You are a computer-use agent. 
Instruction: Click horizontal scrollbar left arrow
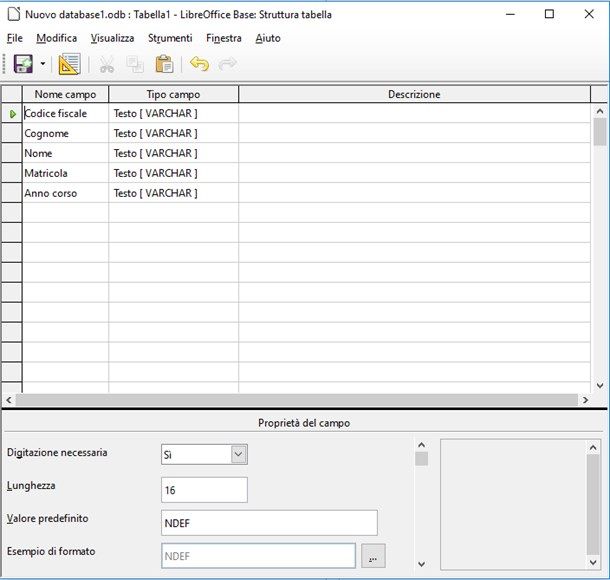(x=9, y=400)
